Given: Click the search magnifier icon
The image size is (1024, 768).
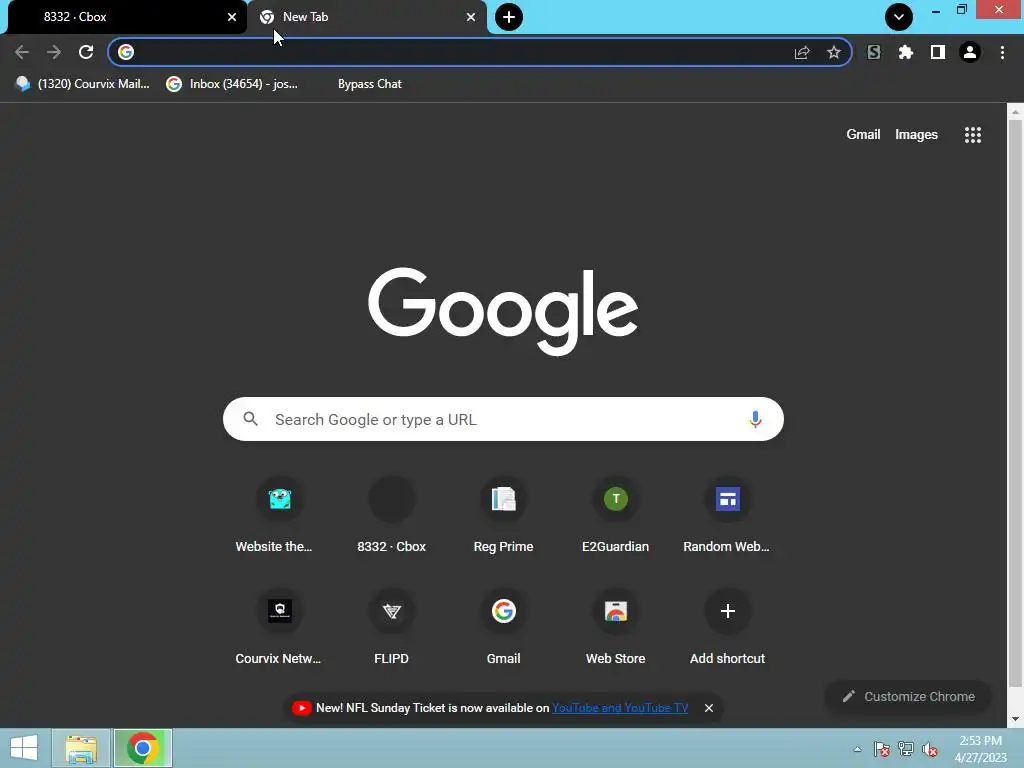Looking at the screenshot, I should pos(251,419).
